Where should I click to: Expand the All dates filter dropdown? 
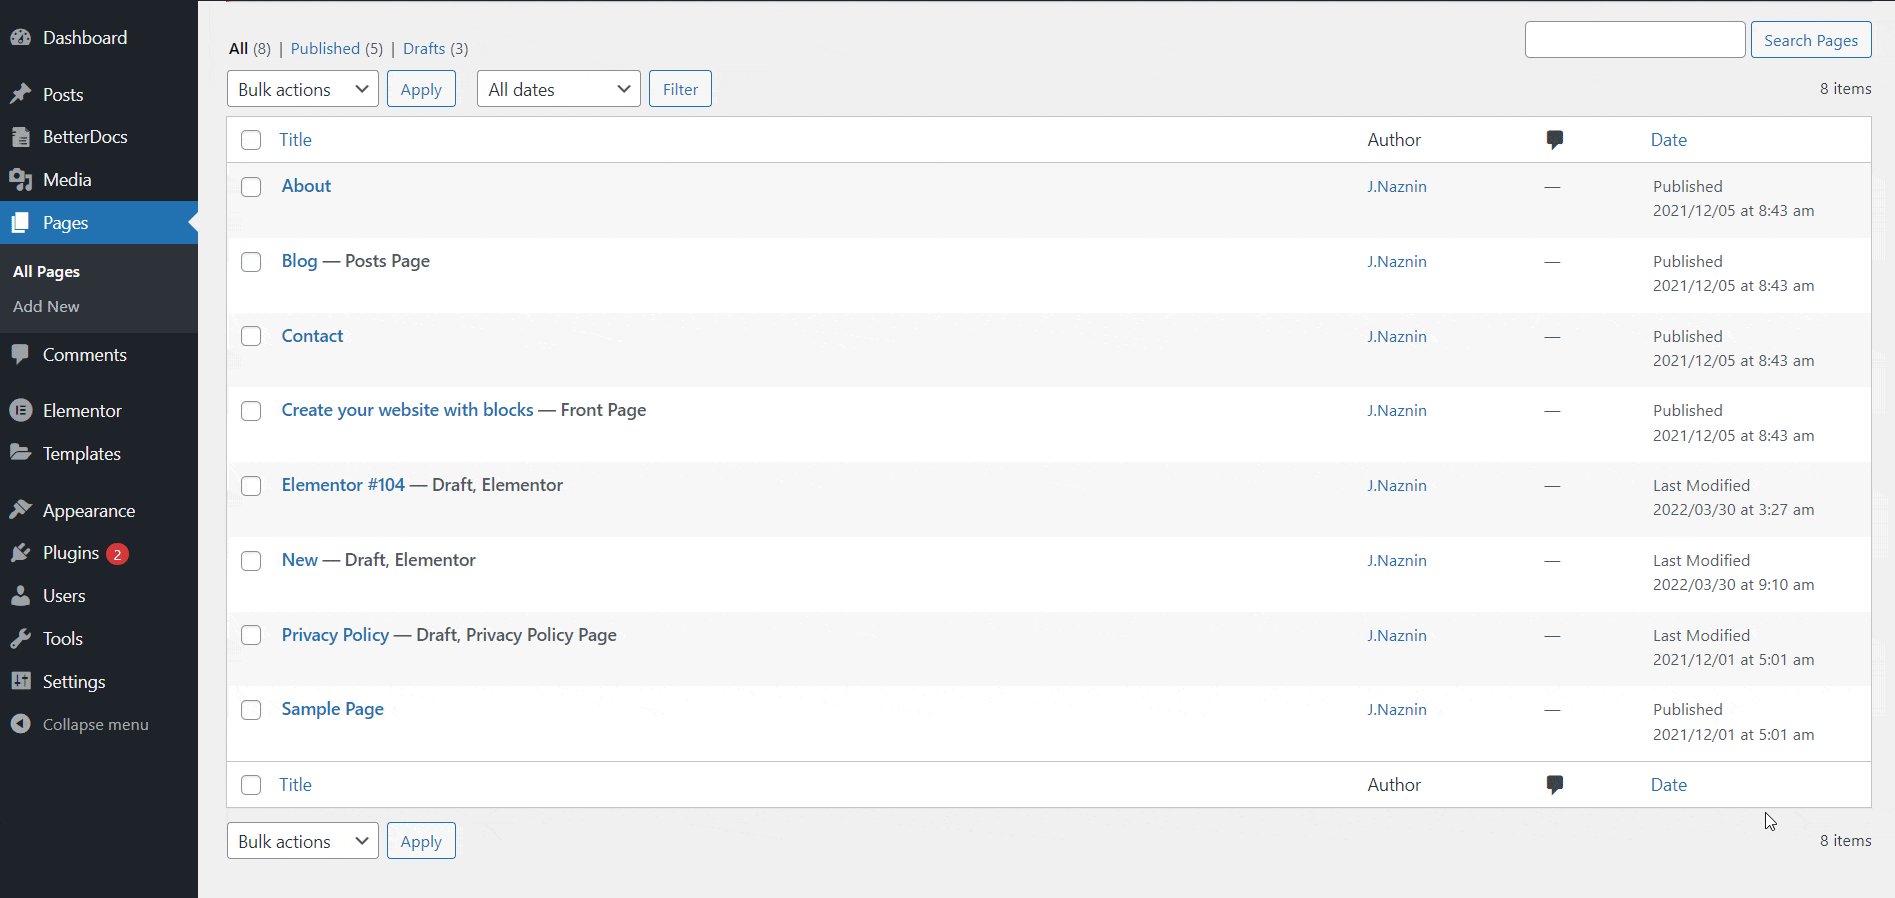tap(558, 89)
